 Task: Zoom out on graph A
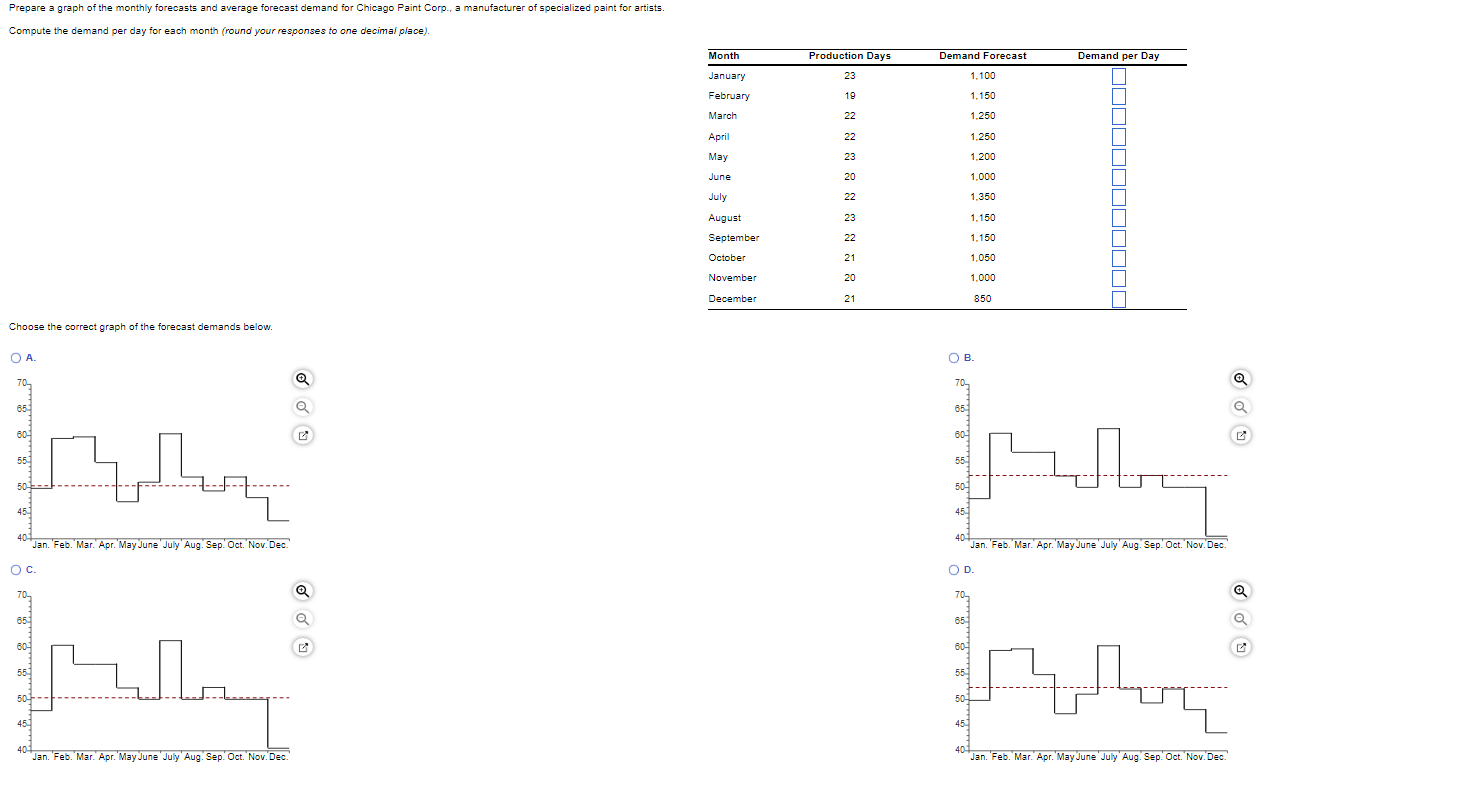pos(301,407)
